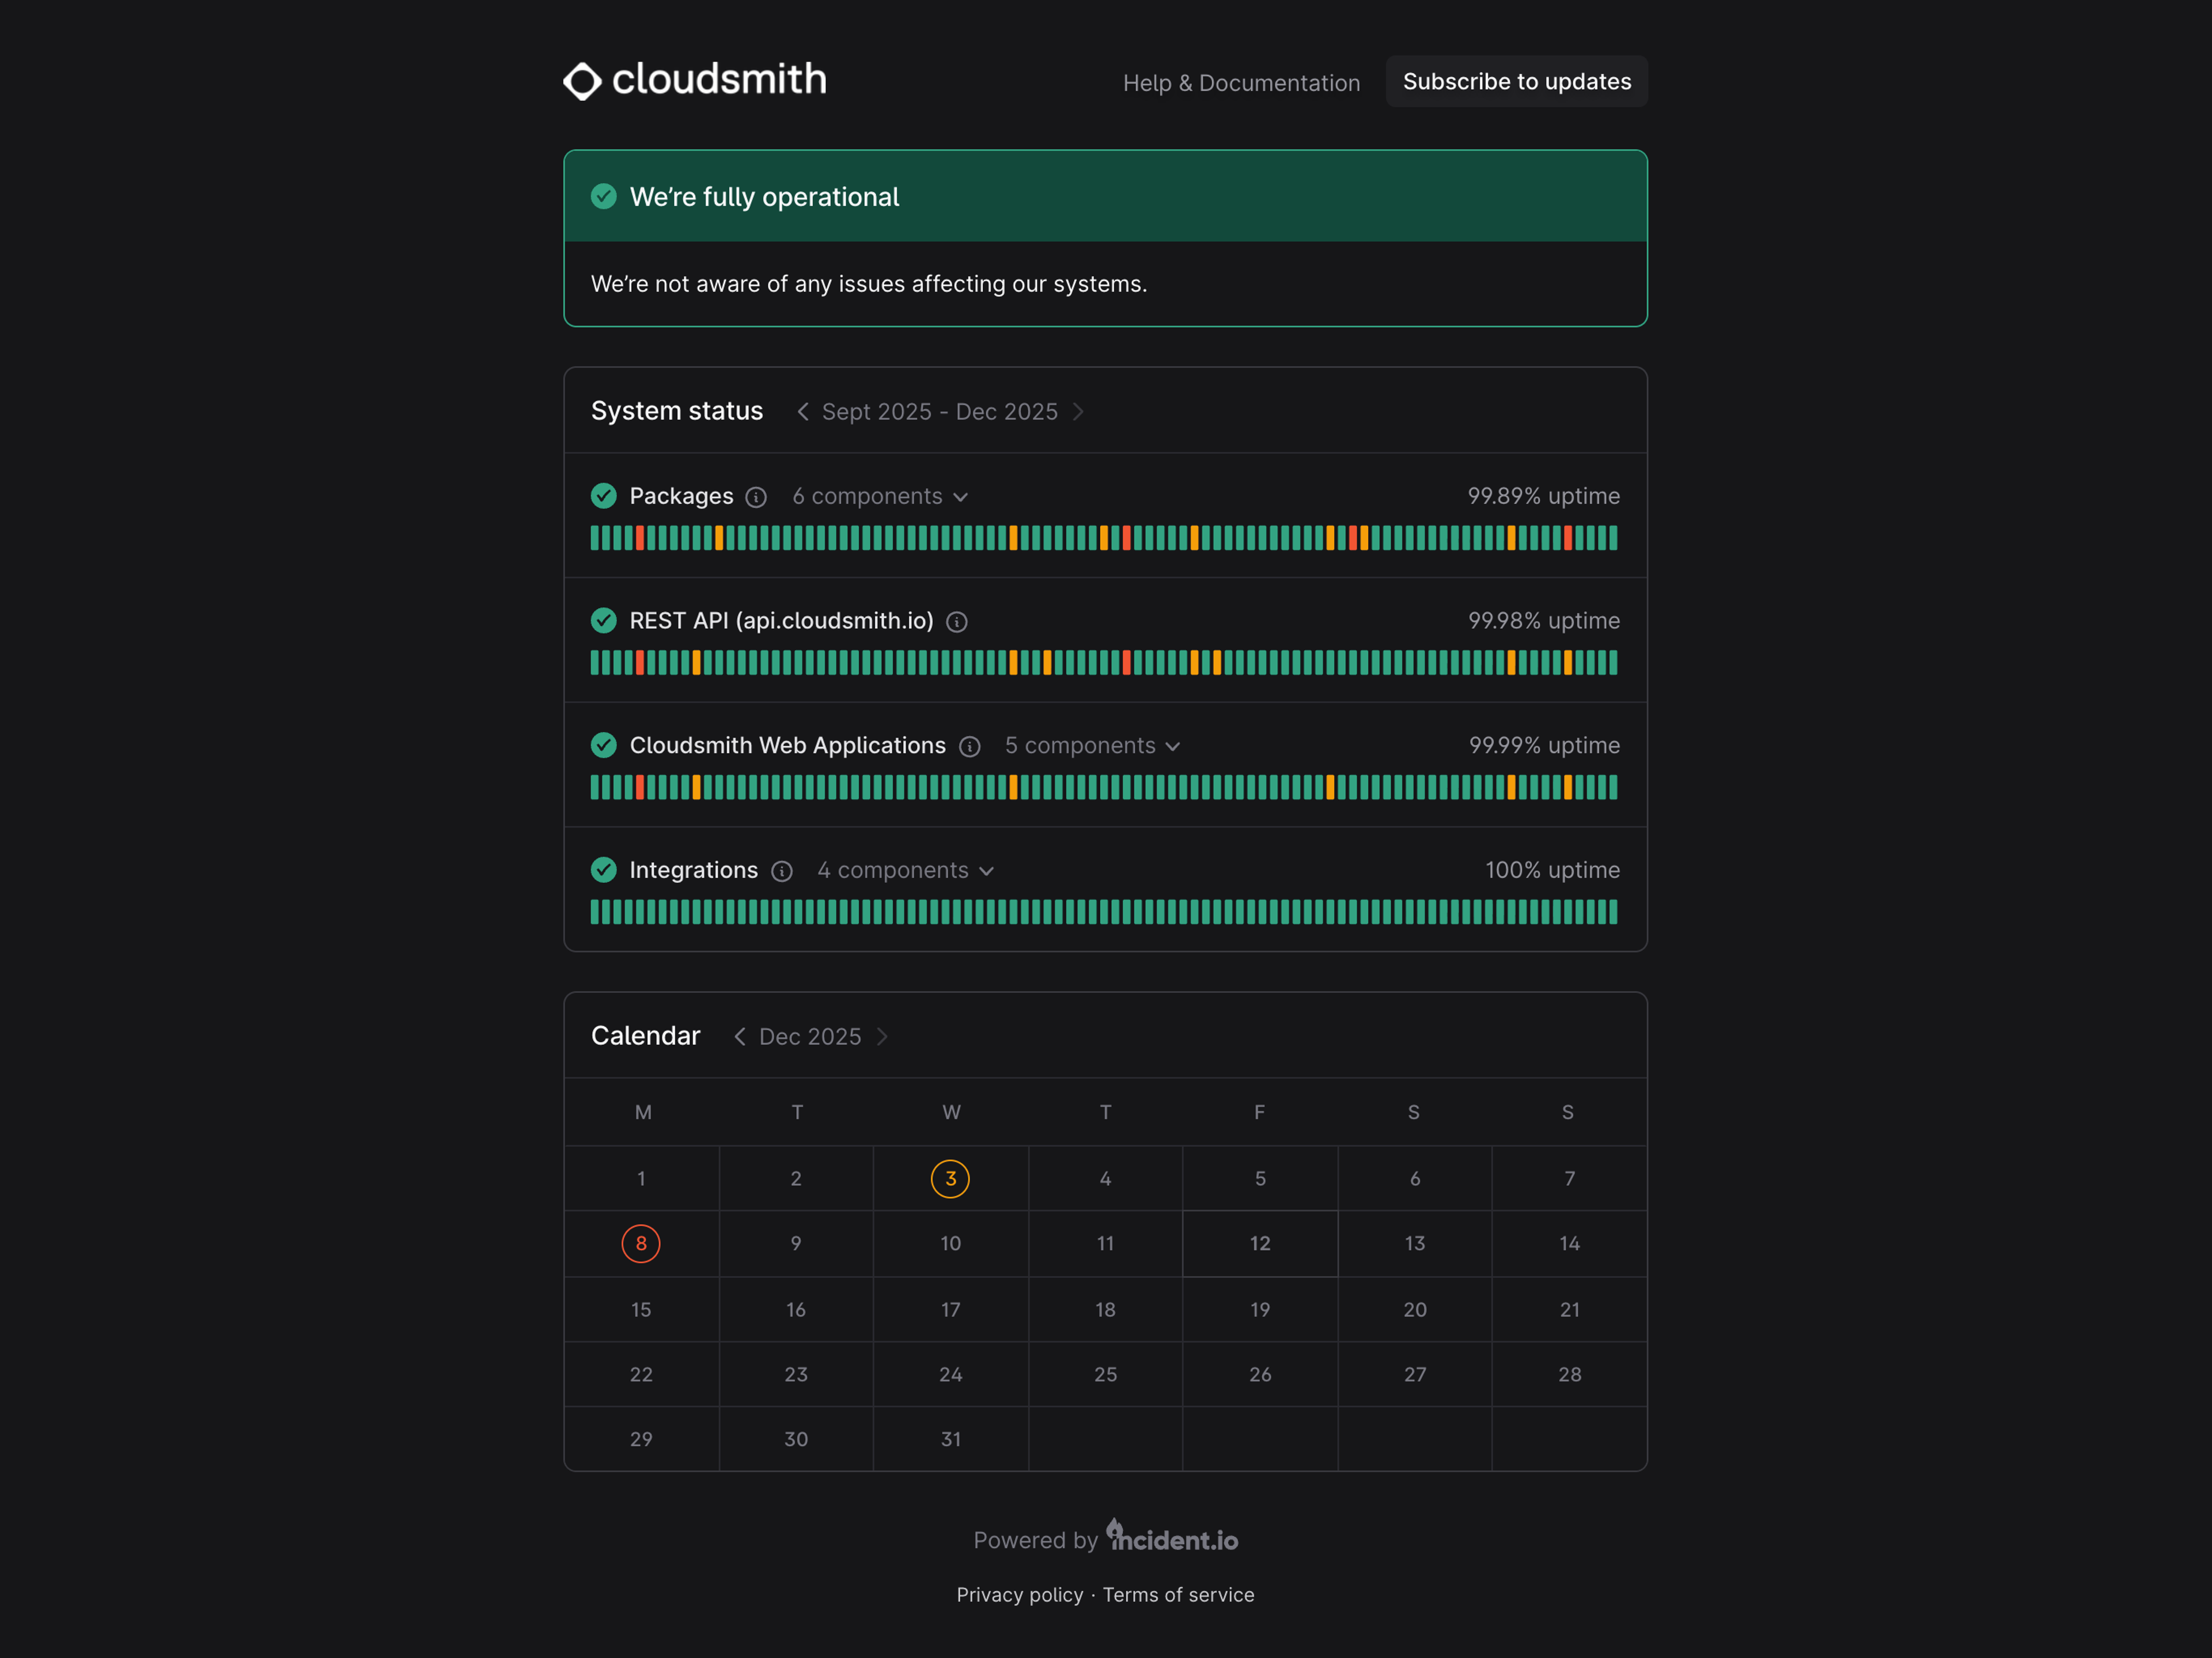Click red bar in Web Applications timeline

pos(640,787)
